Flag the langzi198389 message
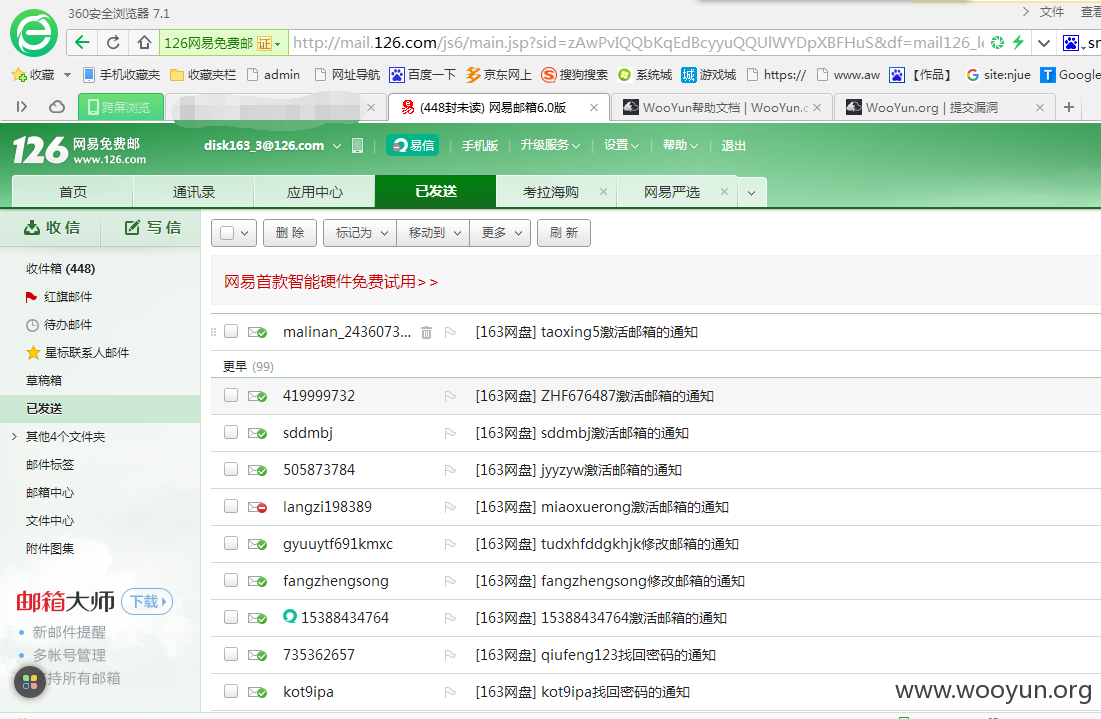Viewport: 1101px width, 719px height. (451, 507)
